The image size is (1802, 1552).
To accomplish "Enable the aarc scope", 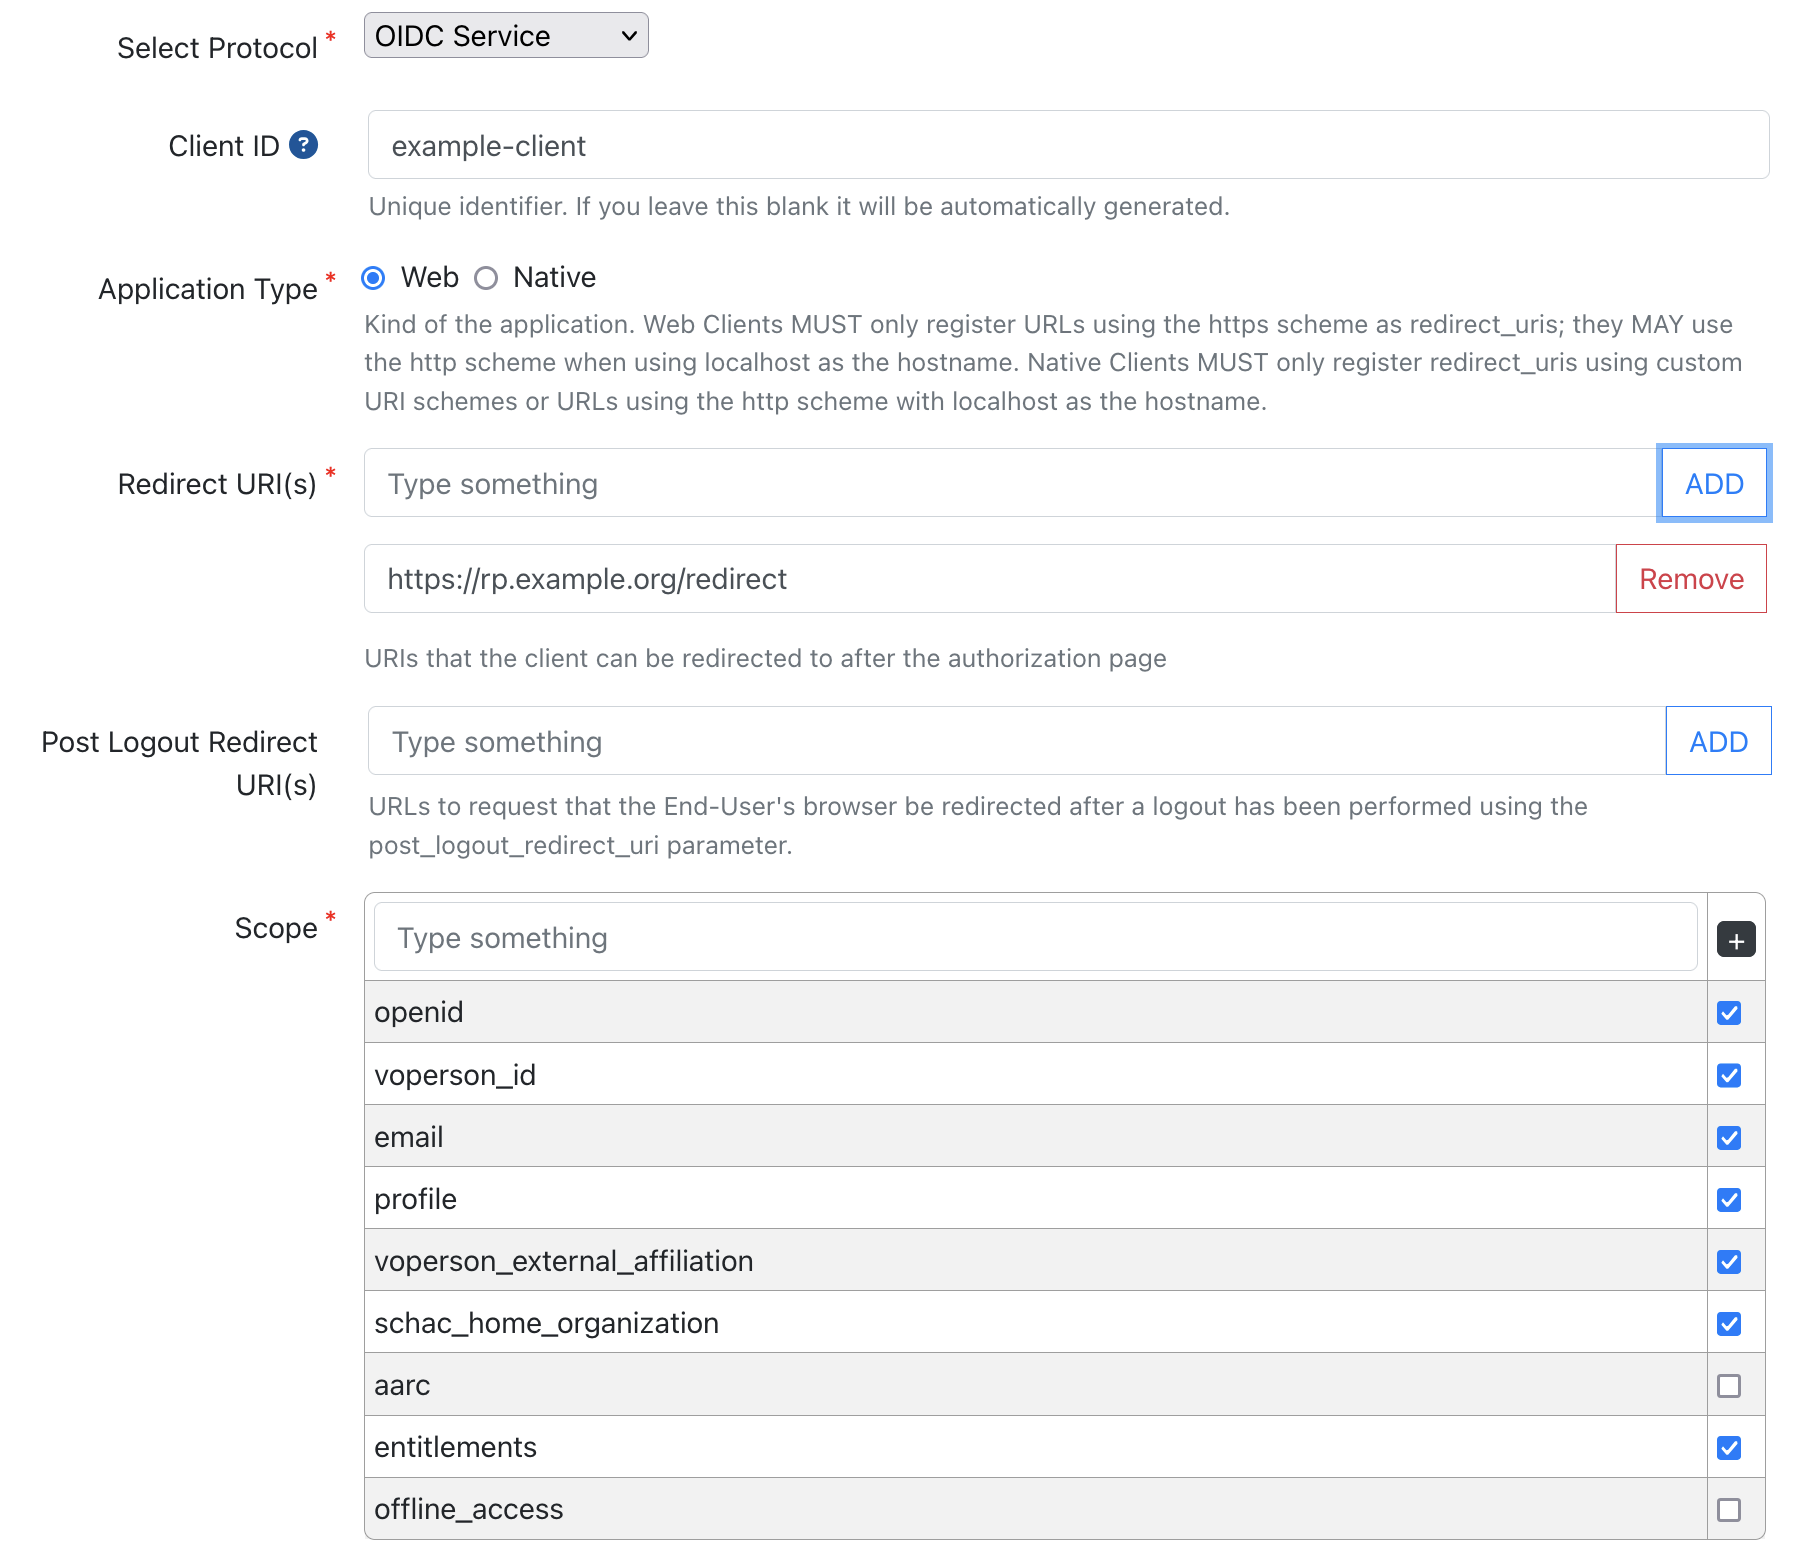I will coord(1729,1385).
